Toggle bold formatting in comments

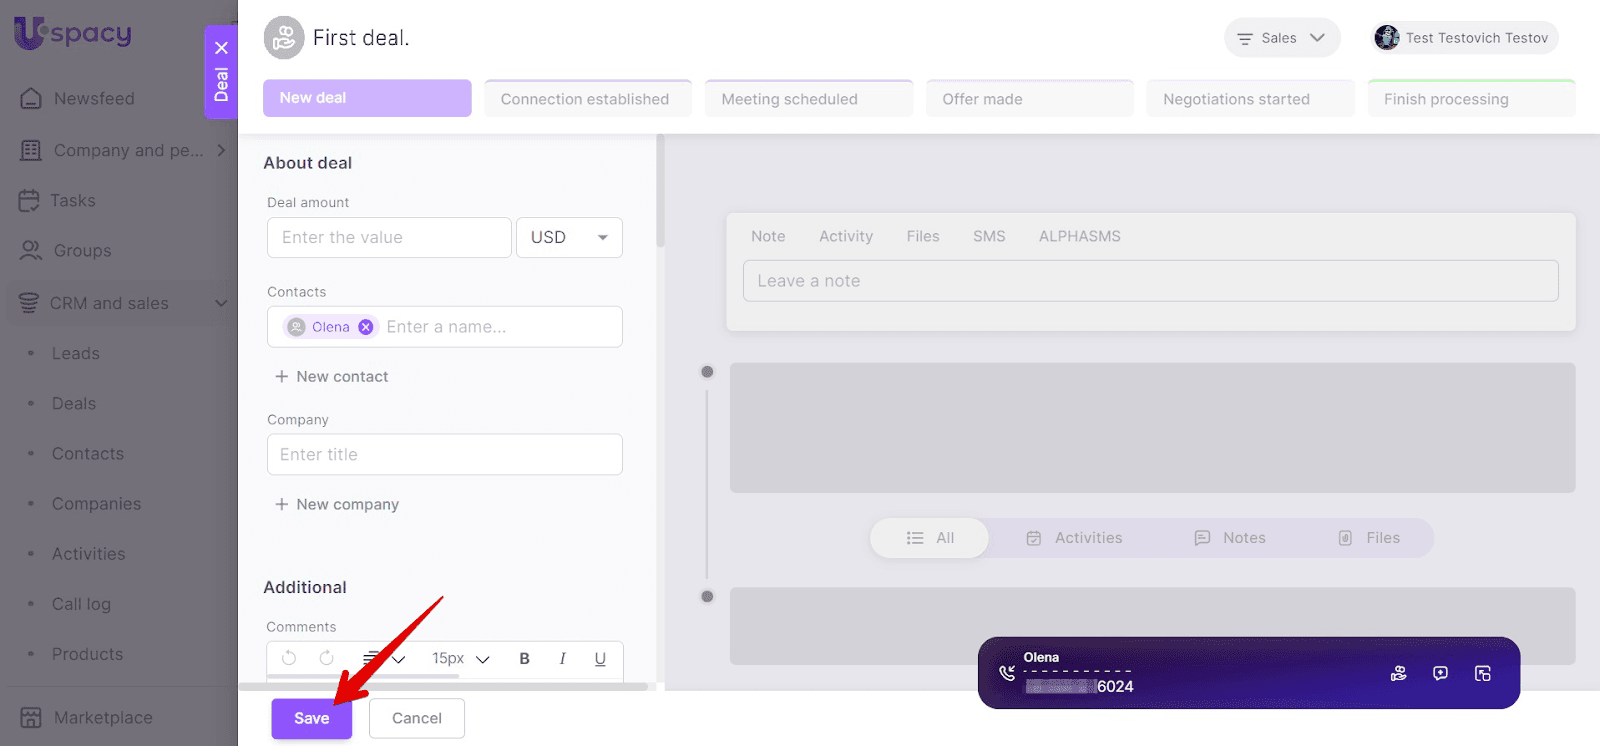[524, 658]
